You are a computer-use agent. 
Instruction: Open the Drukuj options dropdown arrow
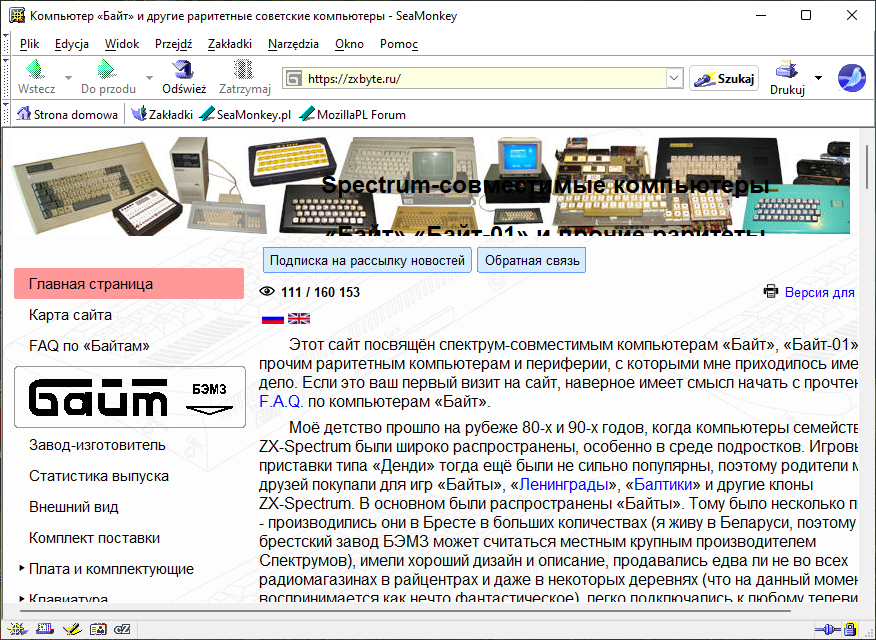click(818, 78)
